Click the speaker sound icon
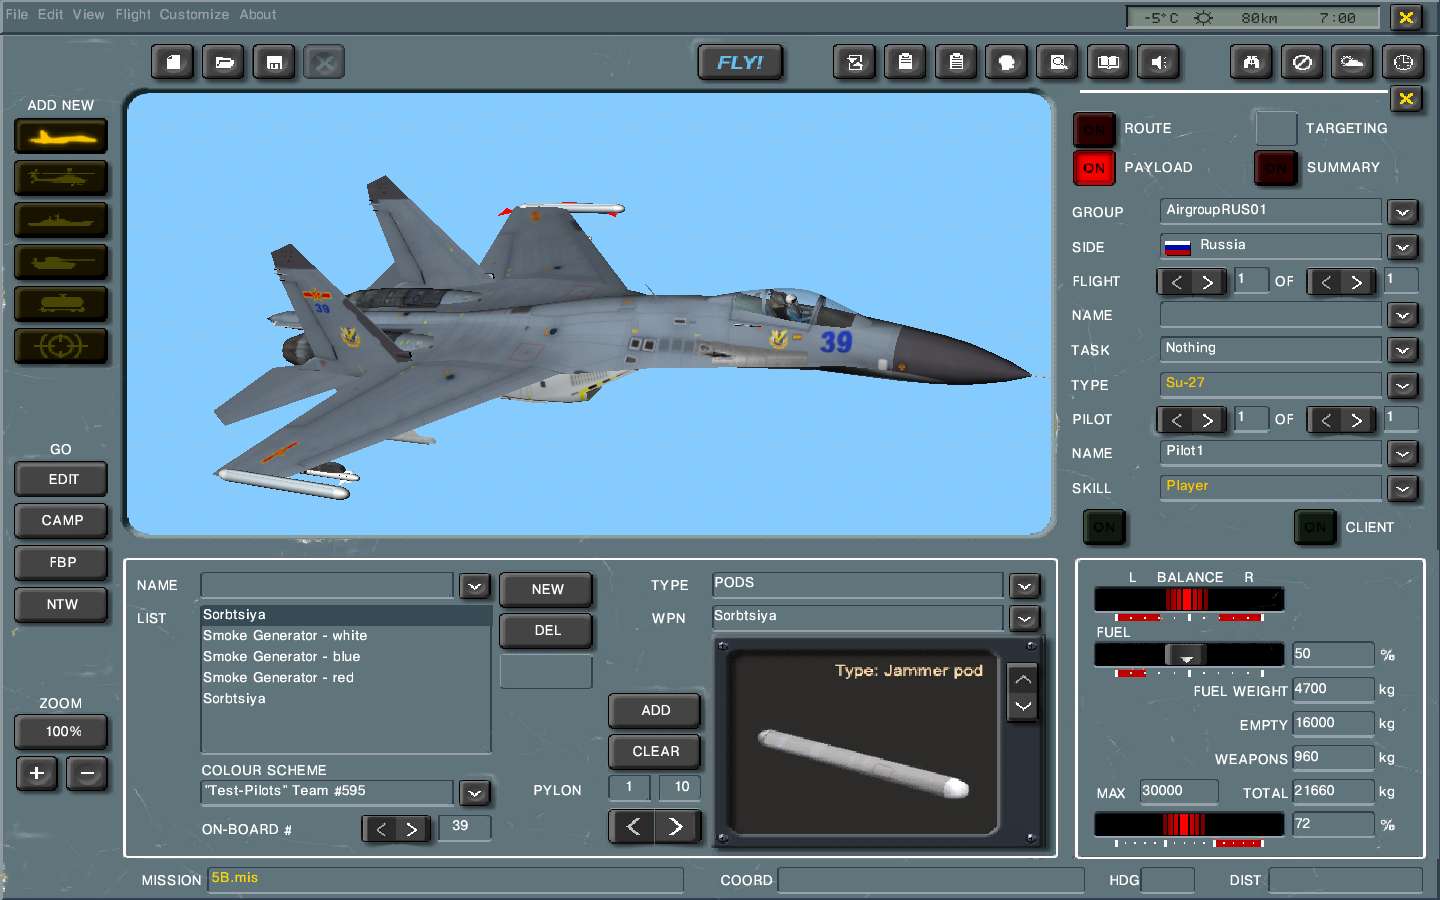 tap(1159, 62)
